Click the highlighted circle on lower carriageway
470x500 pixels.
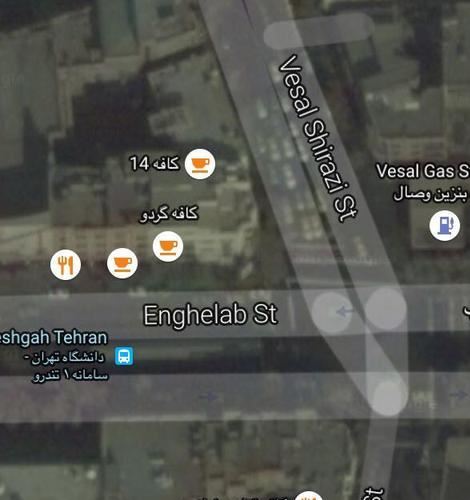point(389,397)
